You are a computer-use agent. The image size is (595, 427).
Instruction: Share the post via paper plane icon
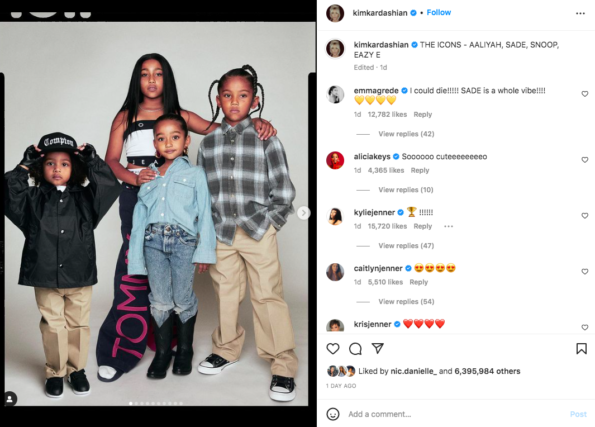378,348
